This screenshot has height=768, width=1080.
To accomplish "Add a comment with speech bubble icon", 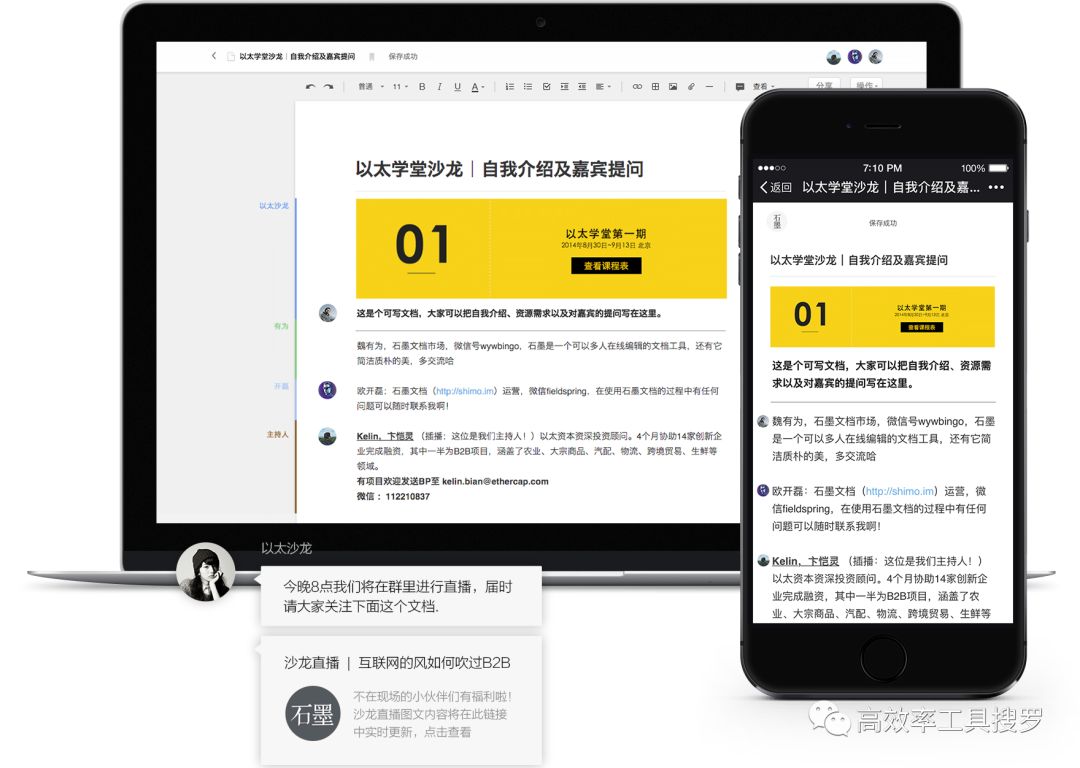I will click(x=740, y=87).
